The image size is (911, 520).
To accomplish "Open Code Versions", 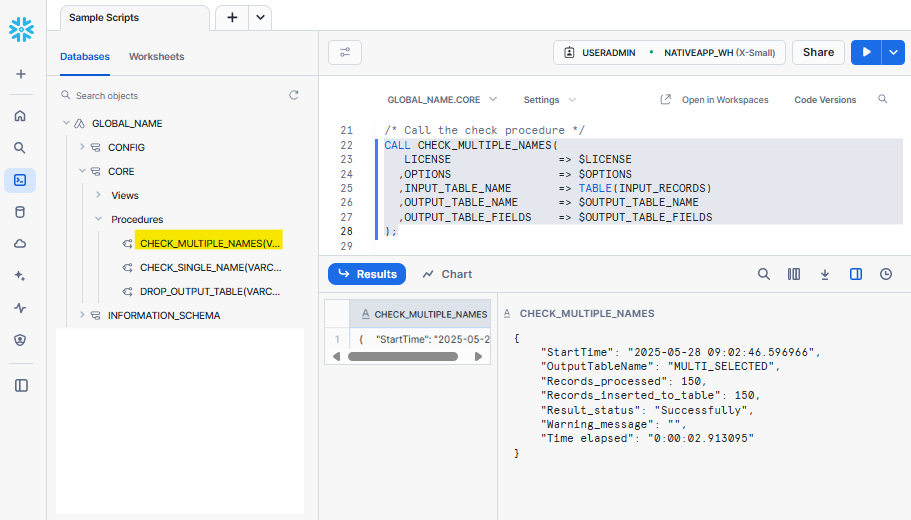I will pos(825,99).
